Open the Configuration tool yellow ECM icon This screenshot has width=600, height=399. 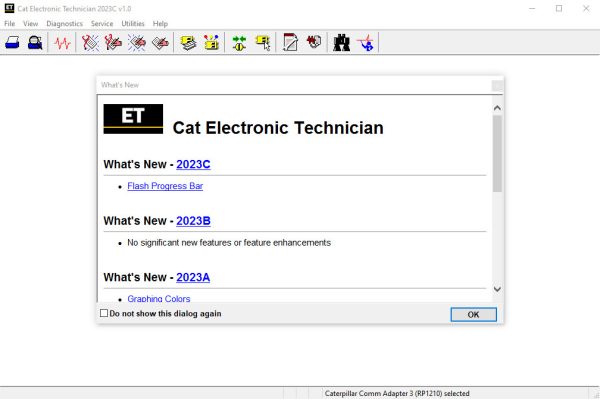click(211, 42)
